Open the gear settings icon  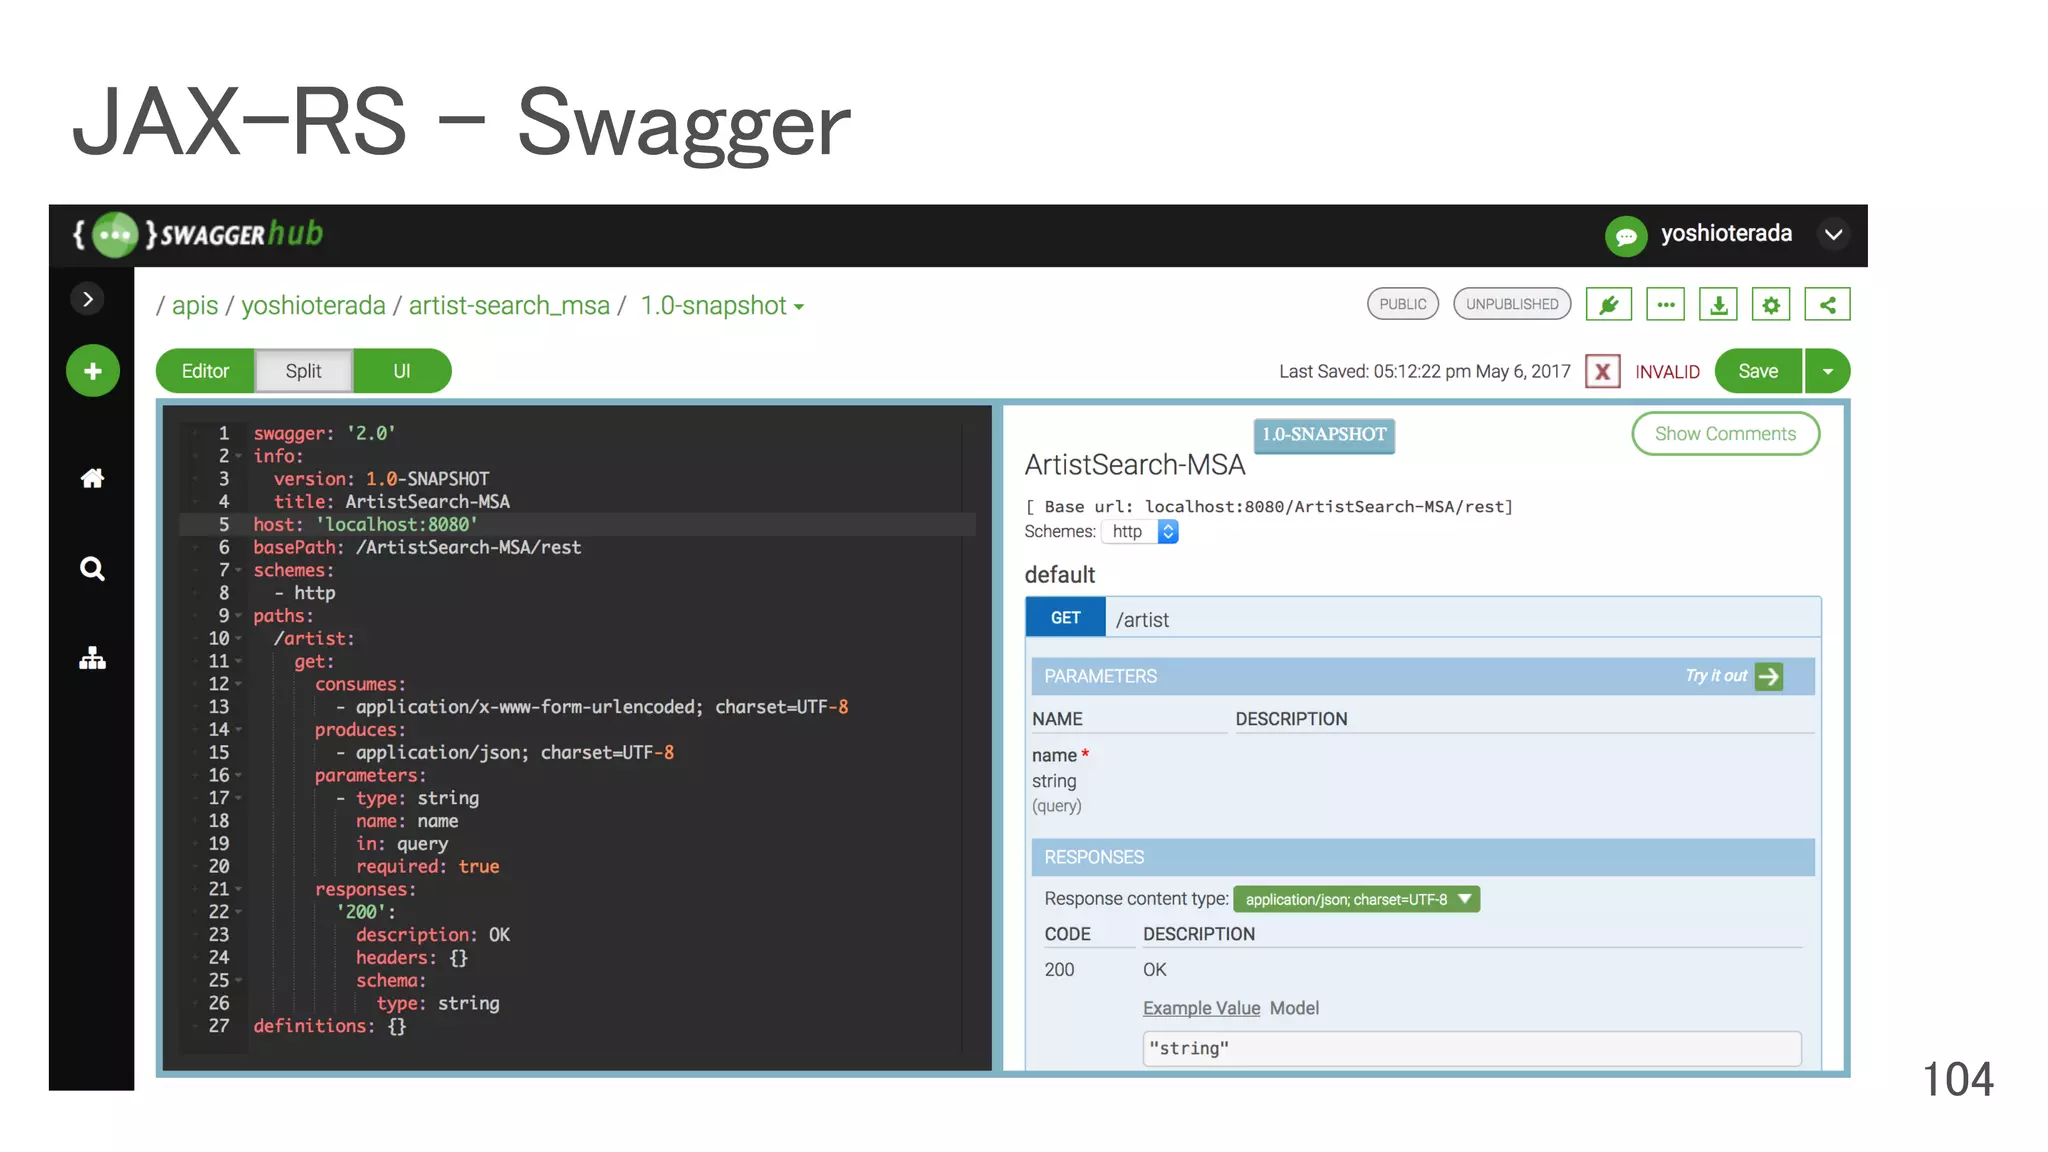1771,305
